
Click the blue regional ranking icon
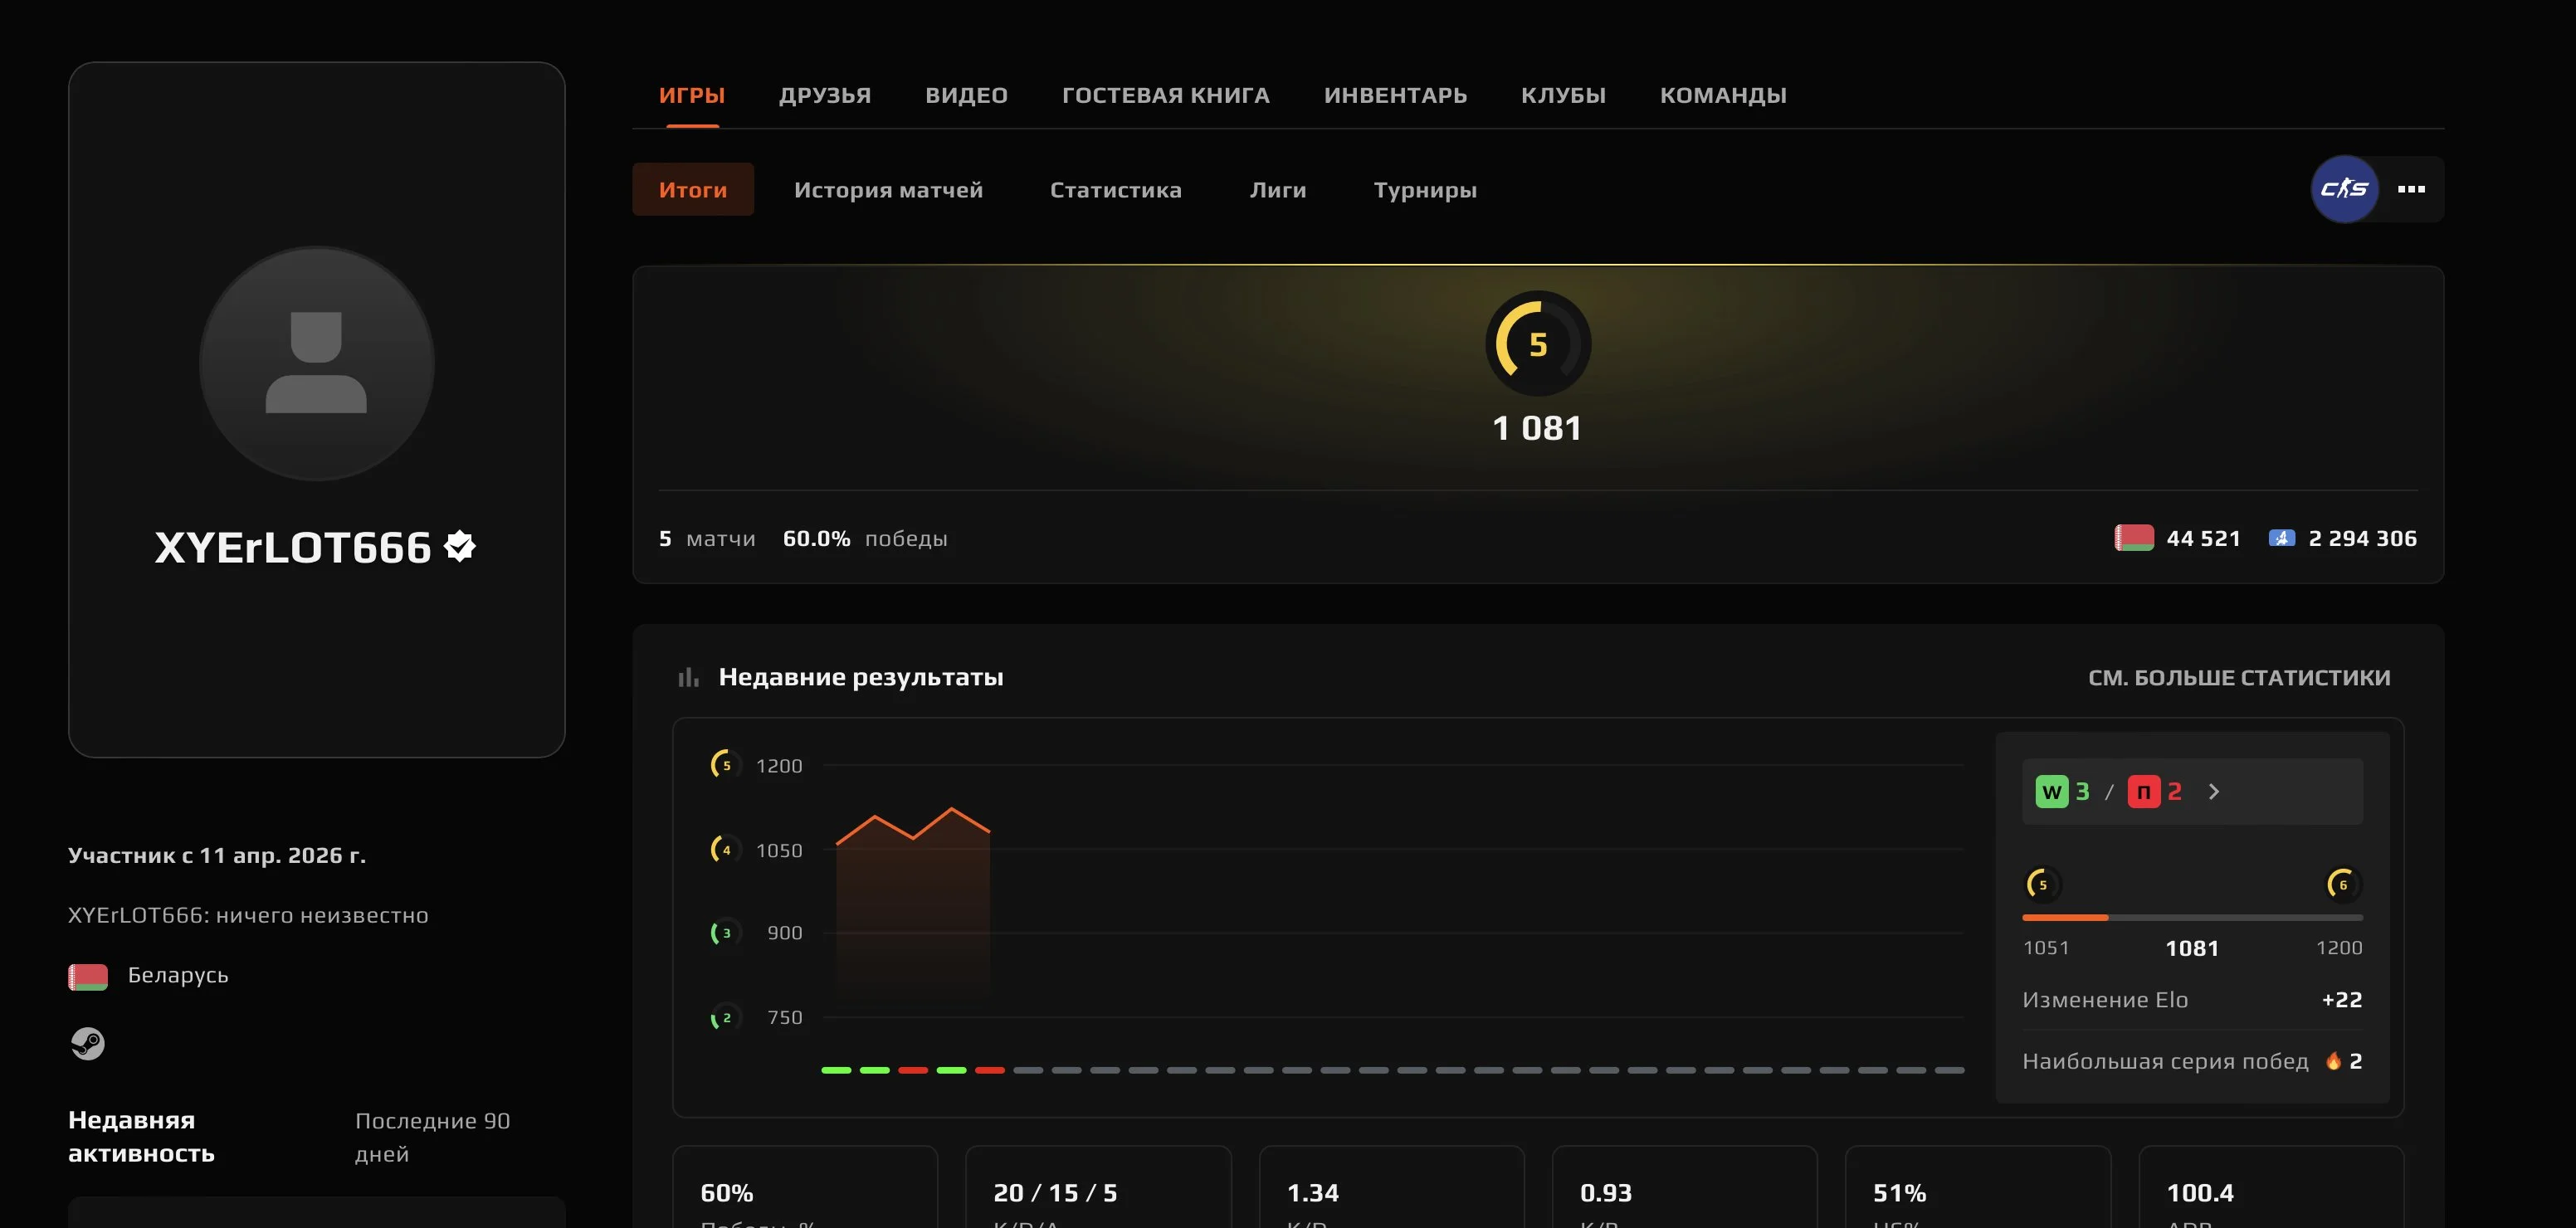click(2281, 538)
